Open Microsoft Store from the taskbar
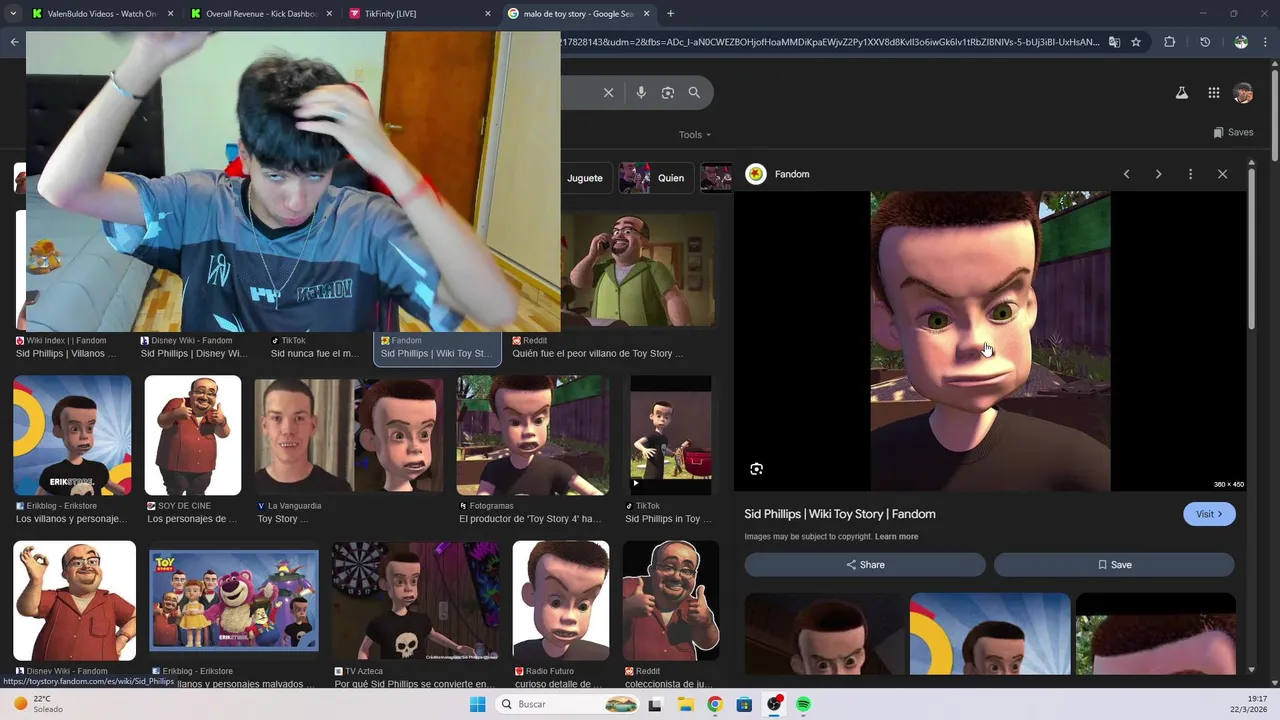 click(x=744, y=704)
